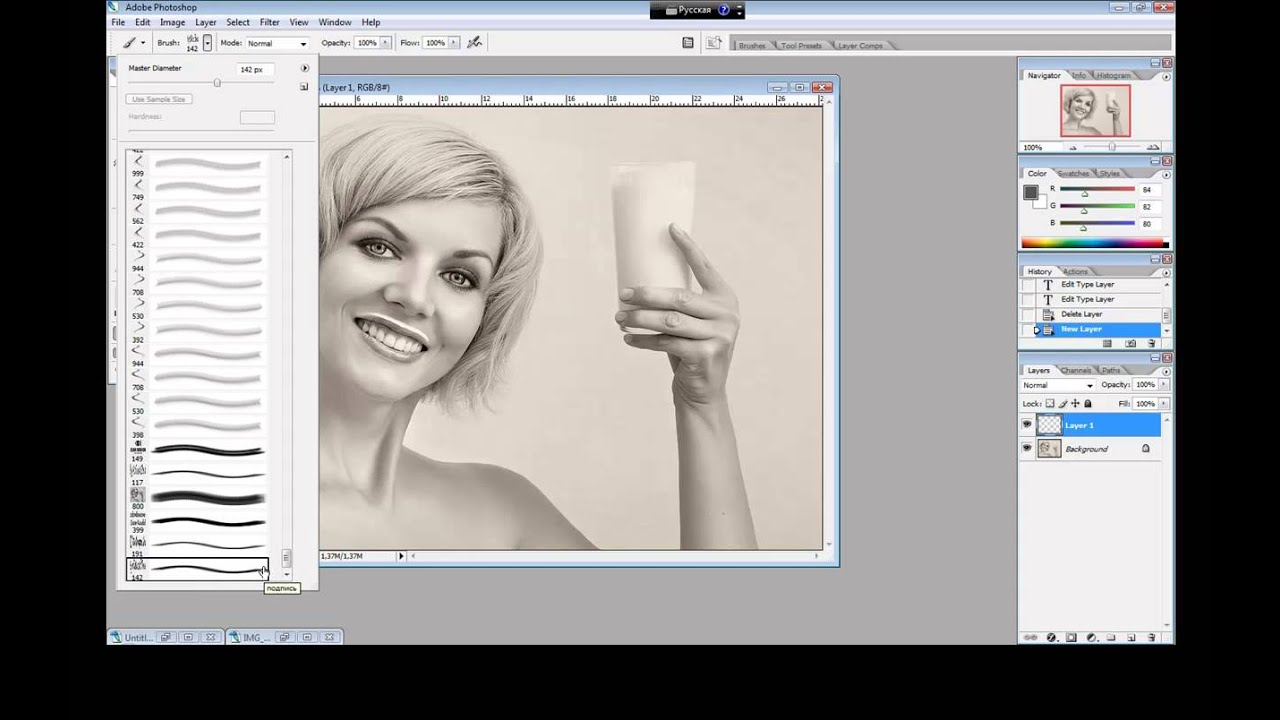Open the Fill arrow in Layers panel
Screen dimensions: 1280x720
click(1164, 404)
